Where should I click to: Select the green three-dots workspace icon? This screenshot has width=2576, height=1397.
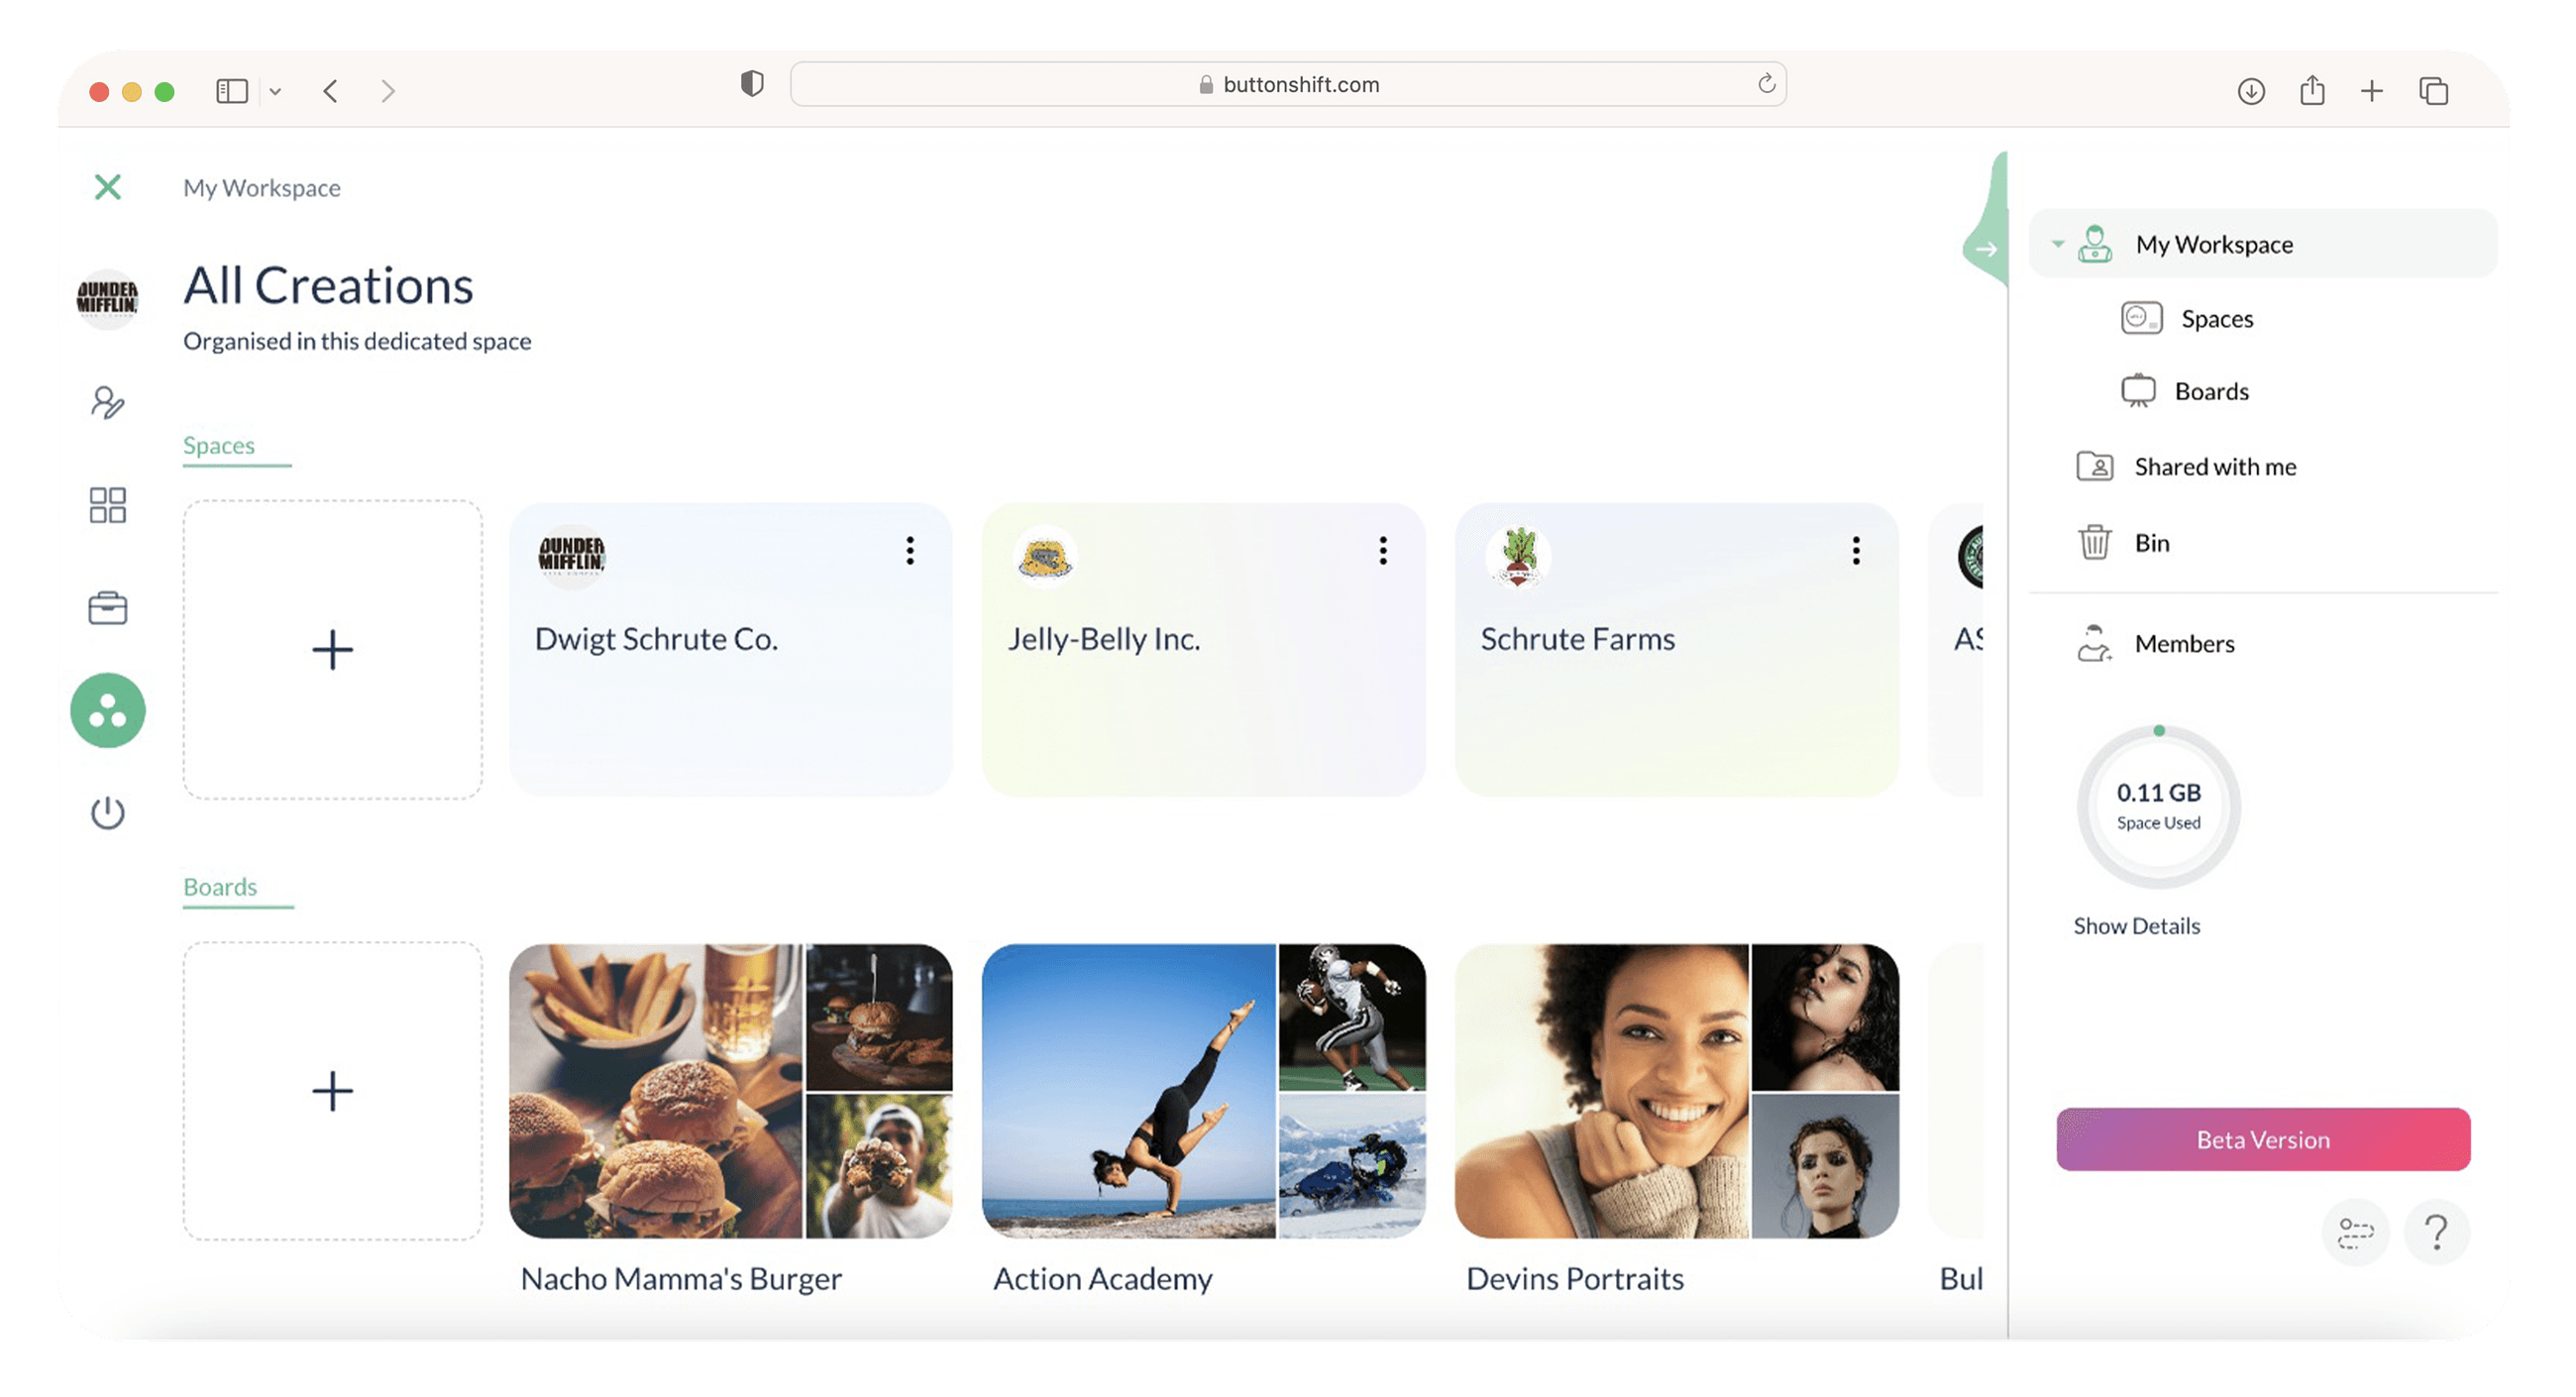coord(108,711)
